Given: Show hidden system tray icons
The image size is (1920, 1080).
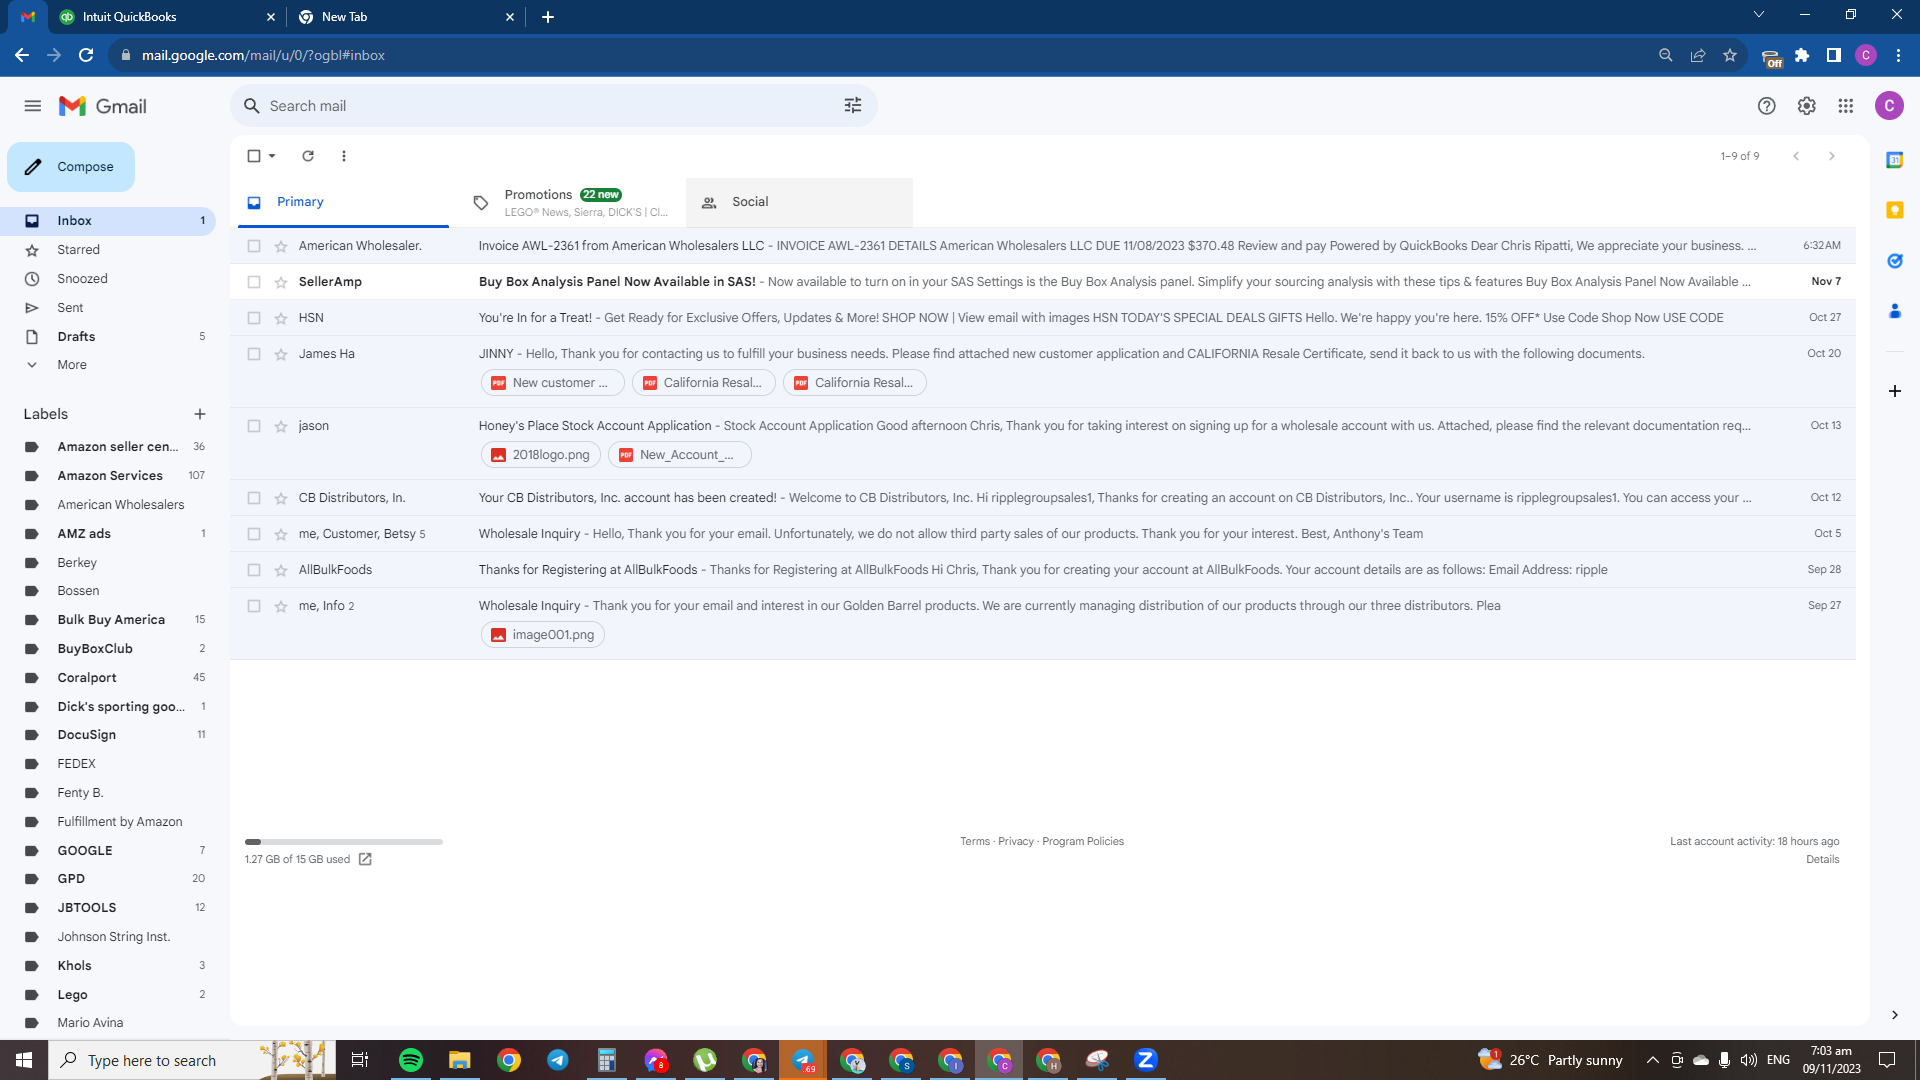Looking at the screenshot, I should coord(1652,1060).
